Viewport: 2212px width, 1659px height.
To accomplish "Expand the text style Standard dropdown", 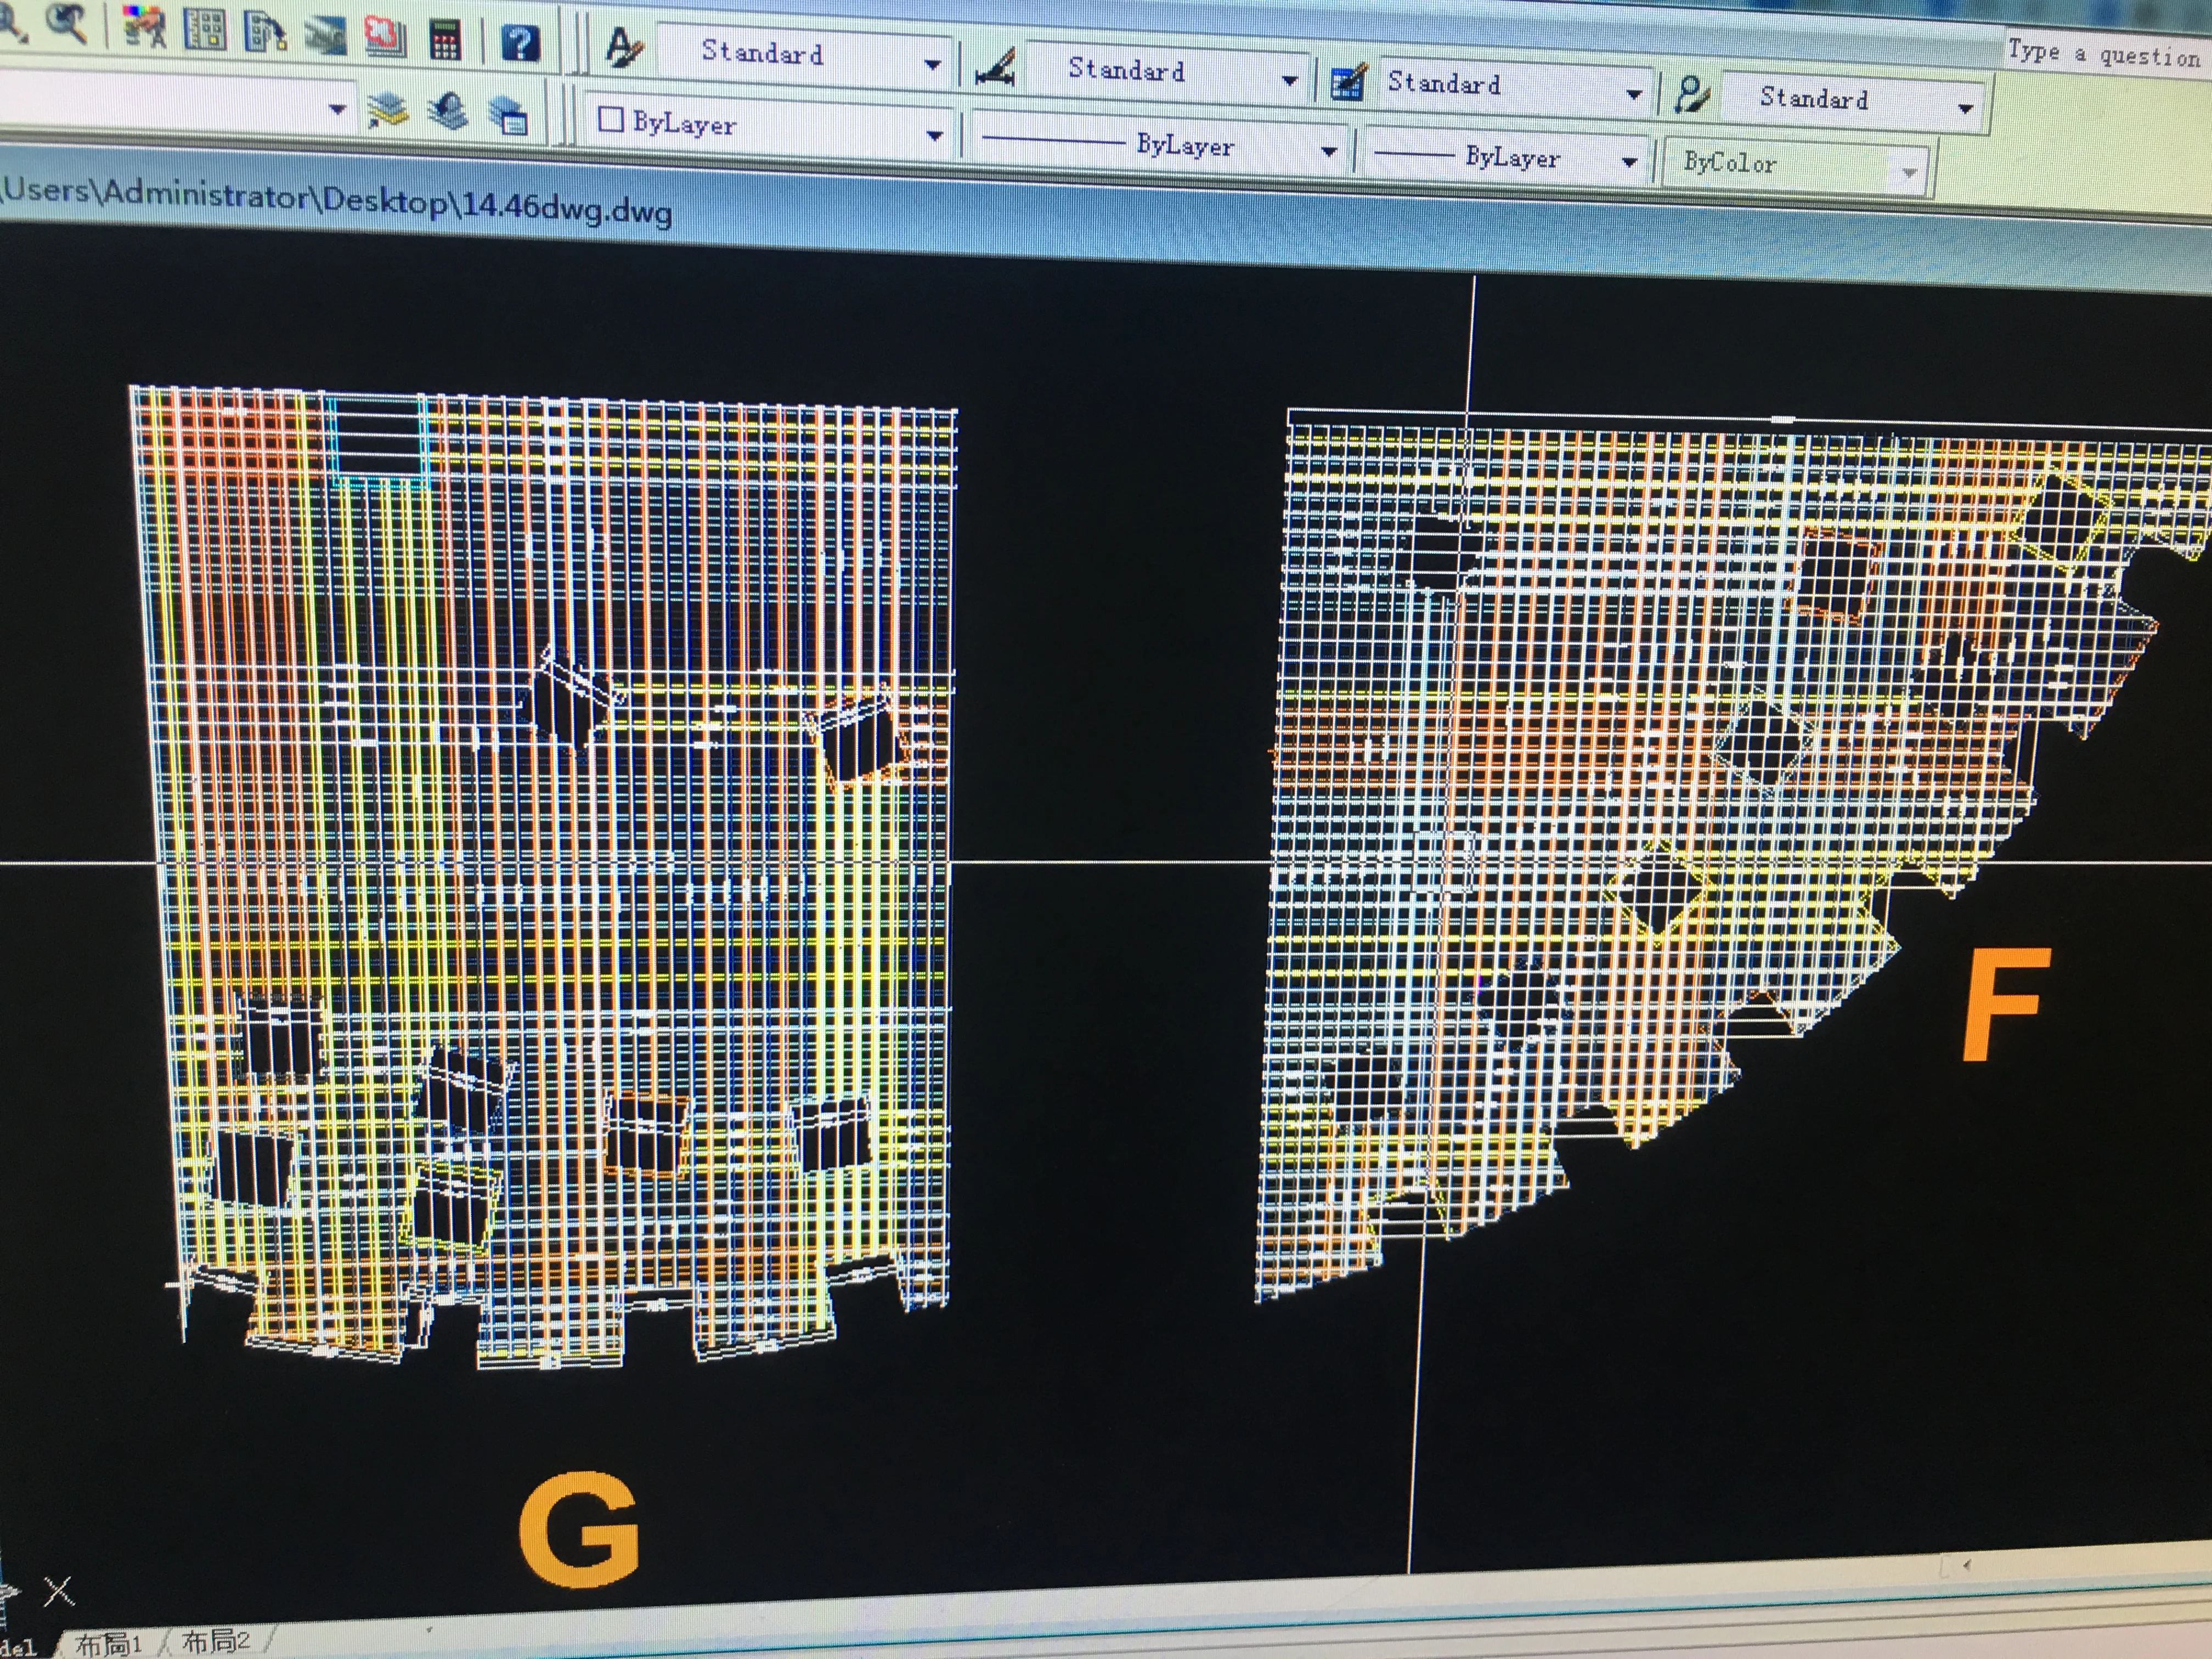I will (932, 65).
